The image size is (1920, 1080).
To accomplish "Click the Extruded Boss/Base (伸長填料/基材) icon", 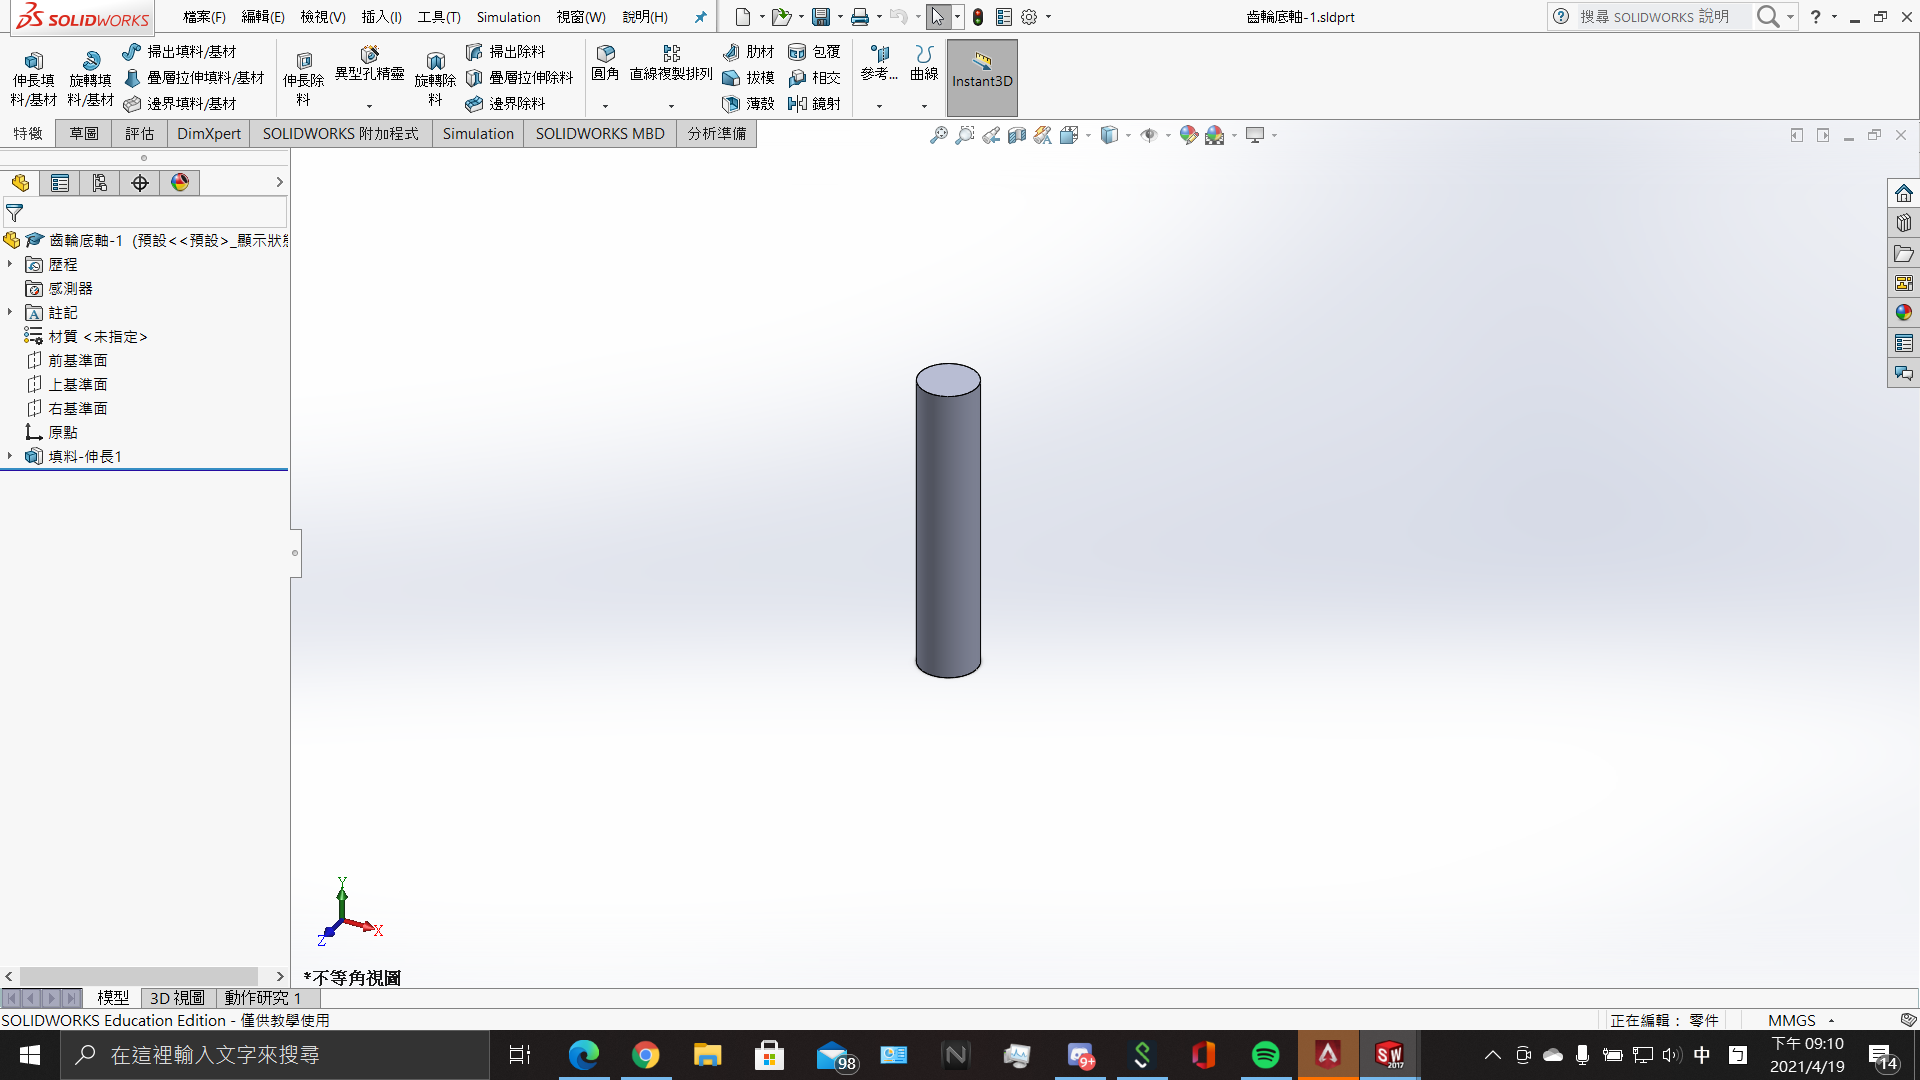I will click(x=33, y=61).
